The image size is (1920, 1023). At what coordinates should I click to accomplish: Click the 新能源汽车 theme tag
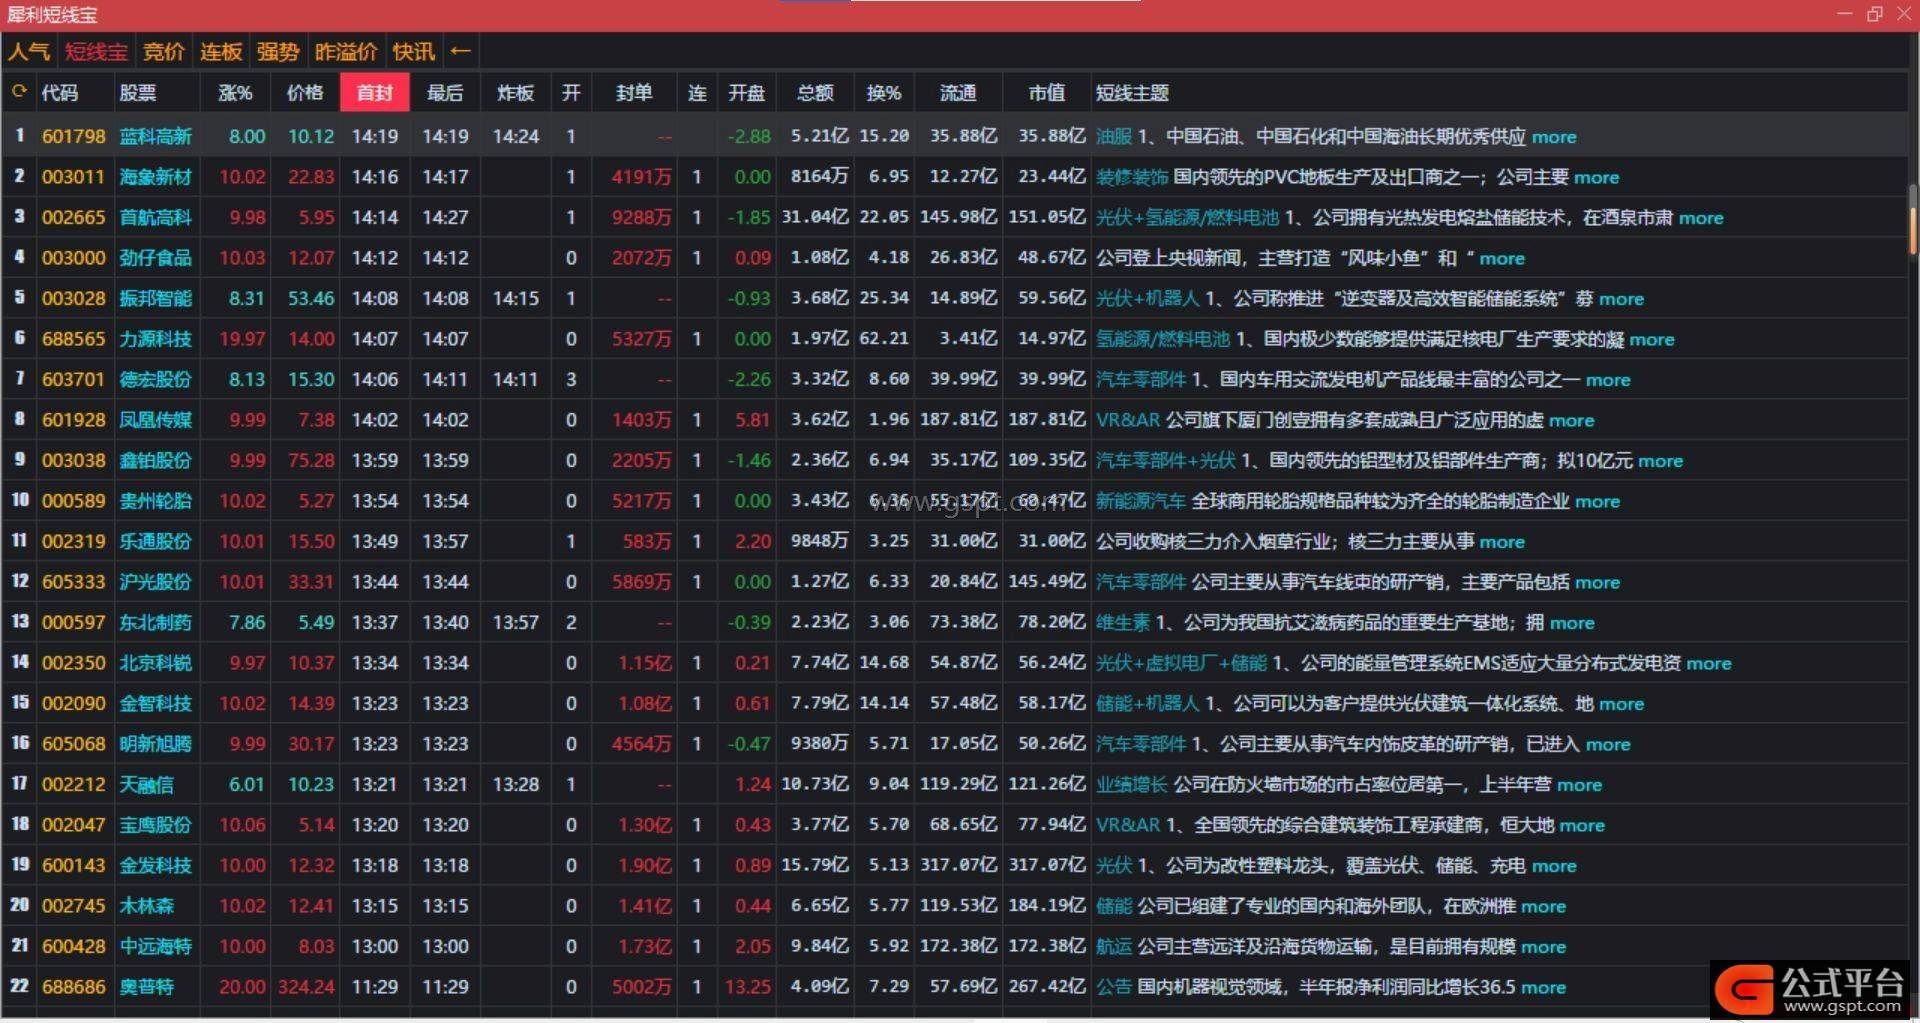1141,501
